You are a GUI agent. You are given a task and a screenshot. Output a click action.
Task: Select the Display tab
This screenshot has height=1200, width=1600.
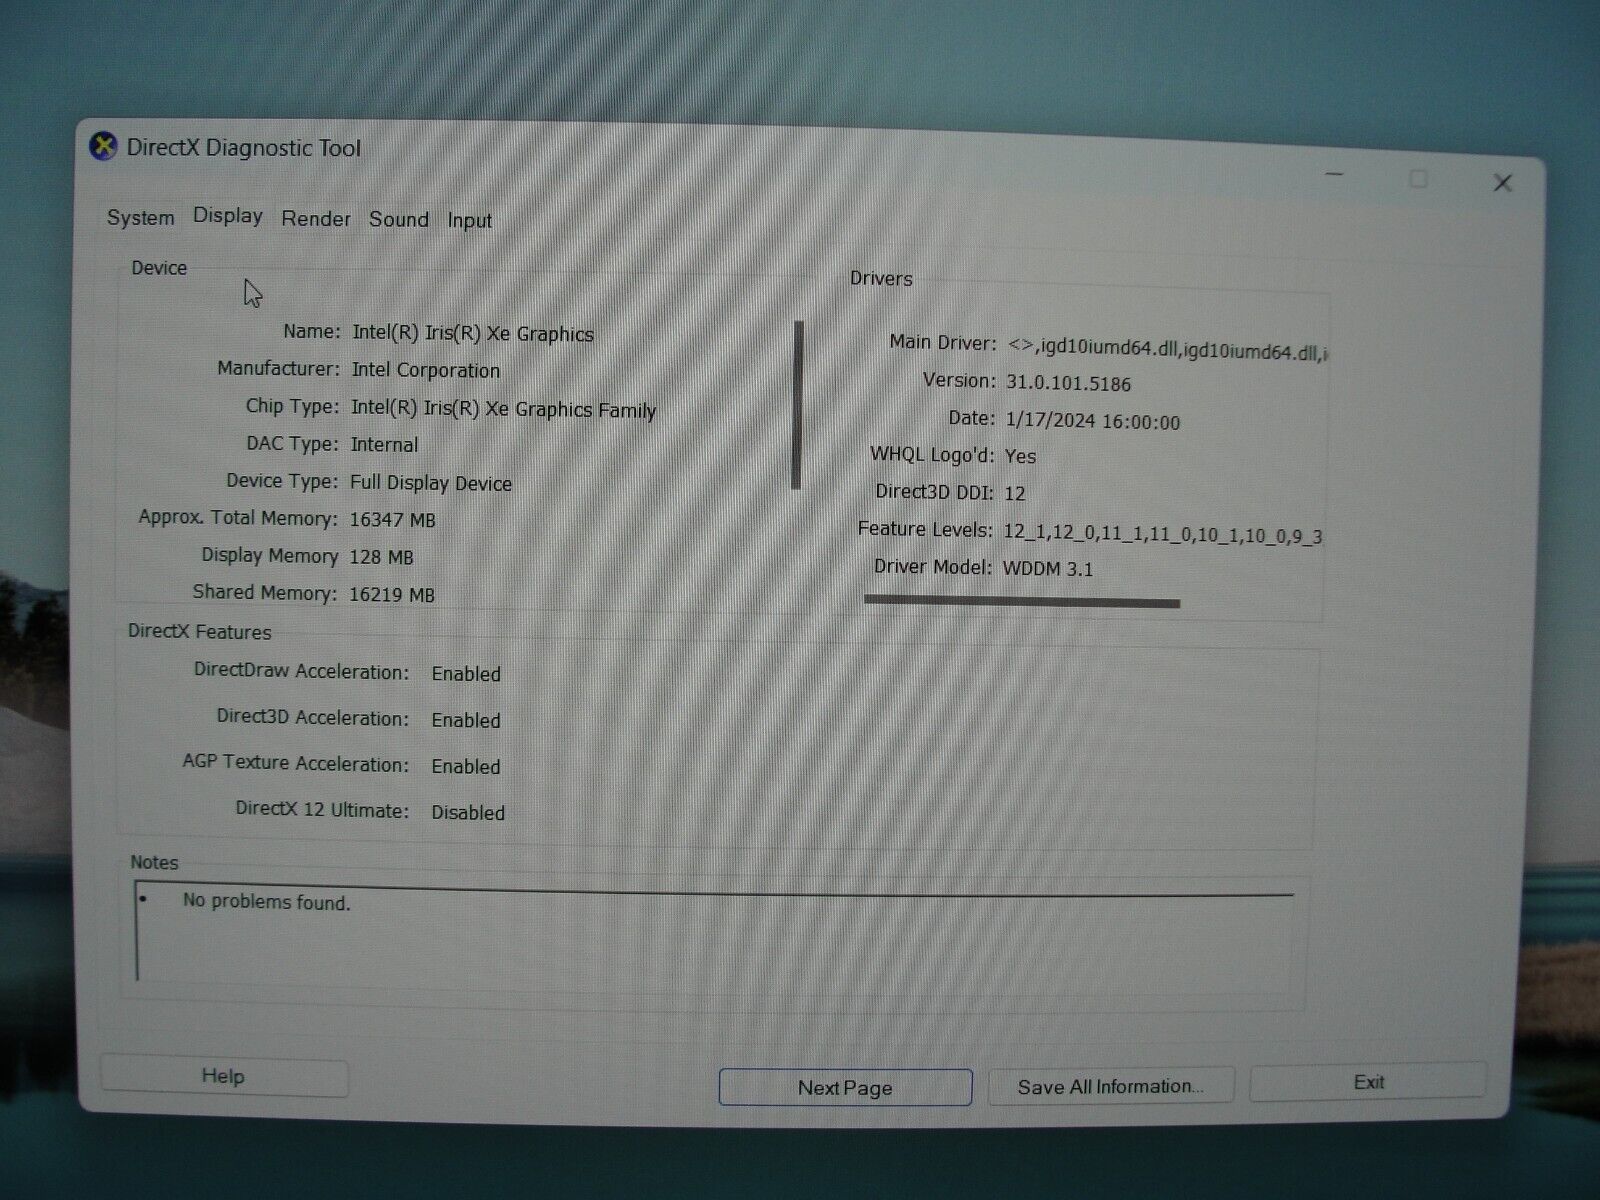pos(228,216)
